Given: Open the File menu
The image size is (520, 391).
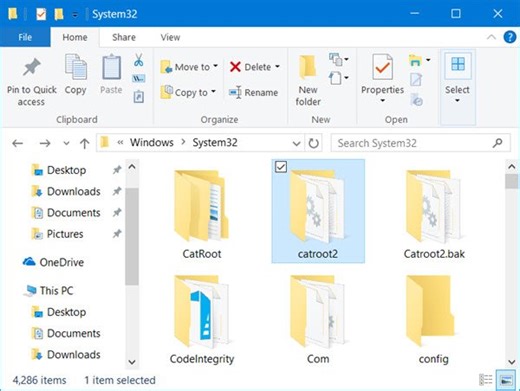Looking at the screenshot, I should click(25, 37).
